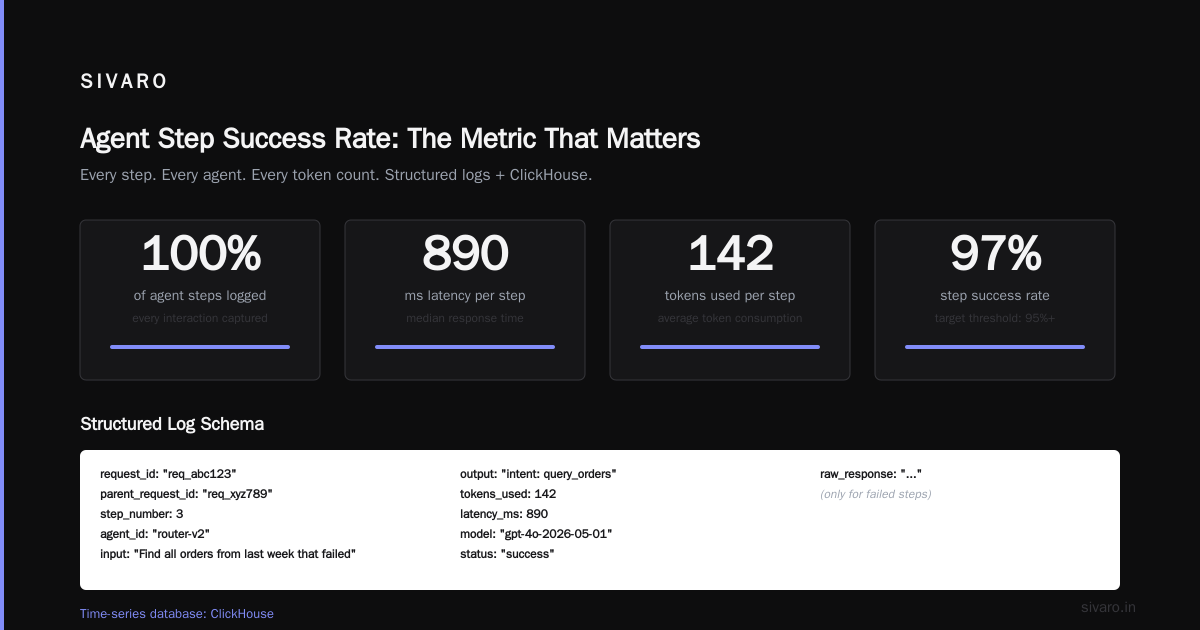
Task: Click the SIVARO logo text
Action: (124, 82)
